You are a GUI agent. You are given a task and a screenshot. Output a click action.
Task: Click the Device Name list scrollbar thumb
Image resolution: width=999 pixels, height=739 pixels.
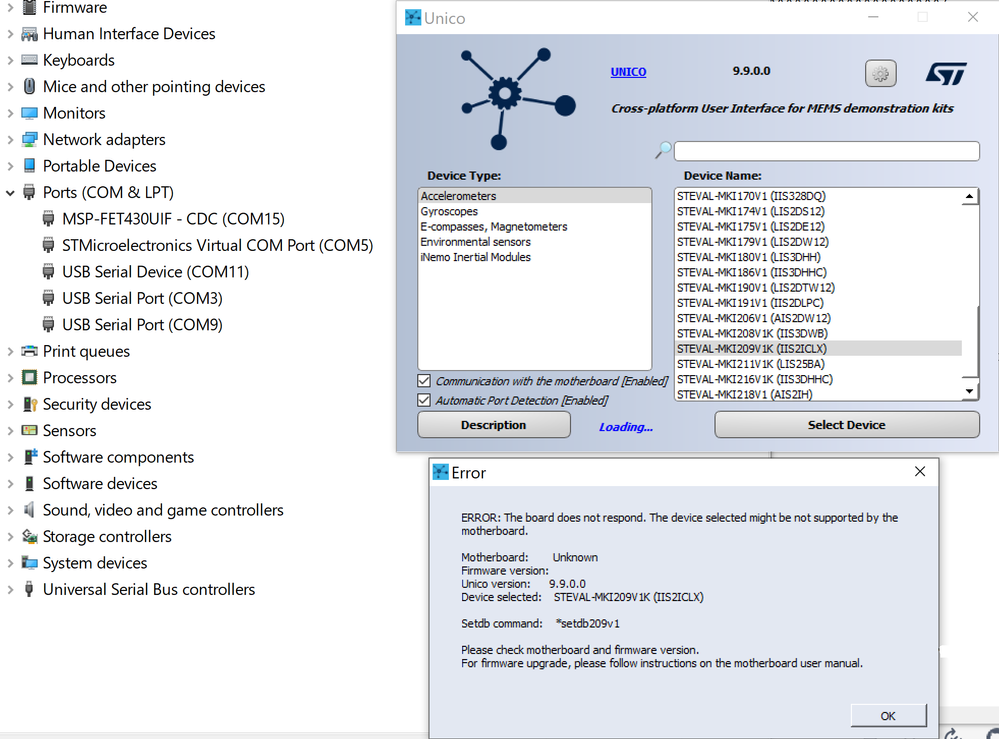970,343
